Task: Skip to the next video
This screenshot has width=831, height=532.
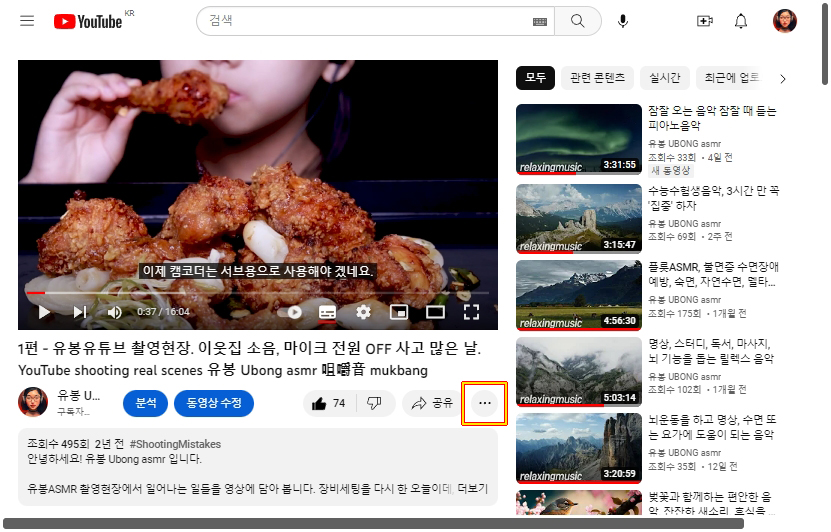Action: [80, 312]
